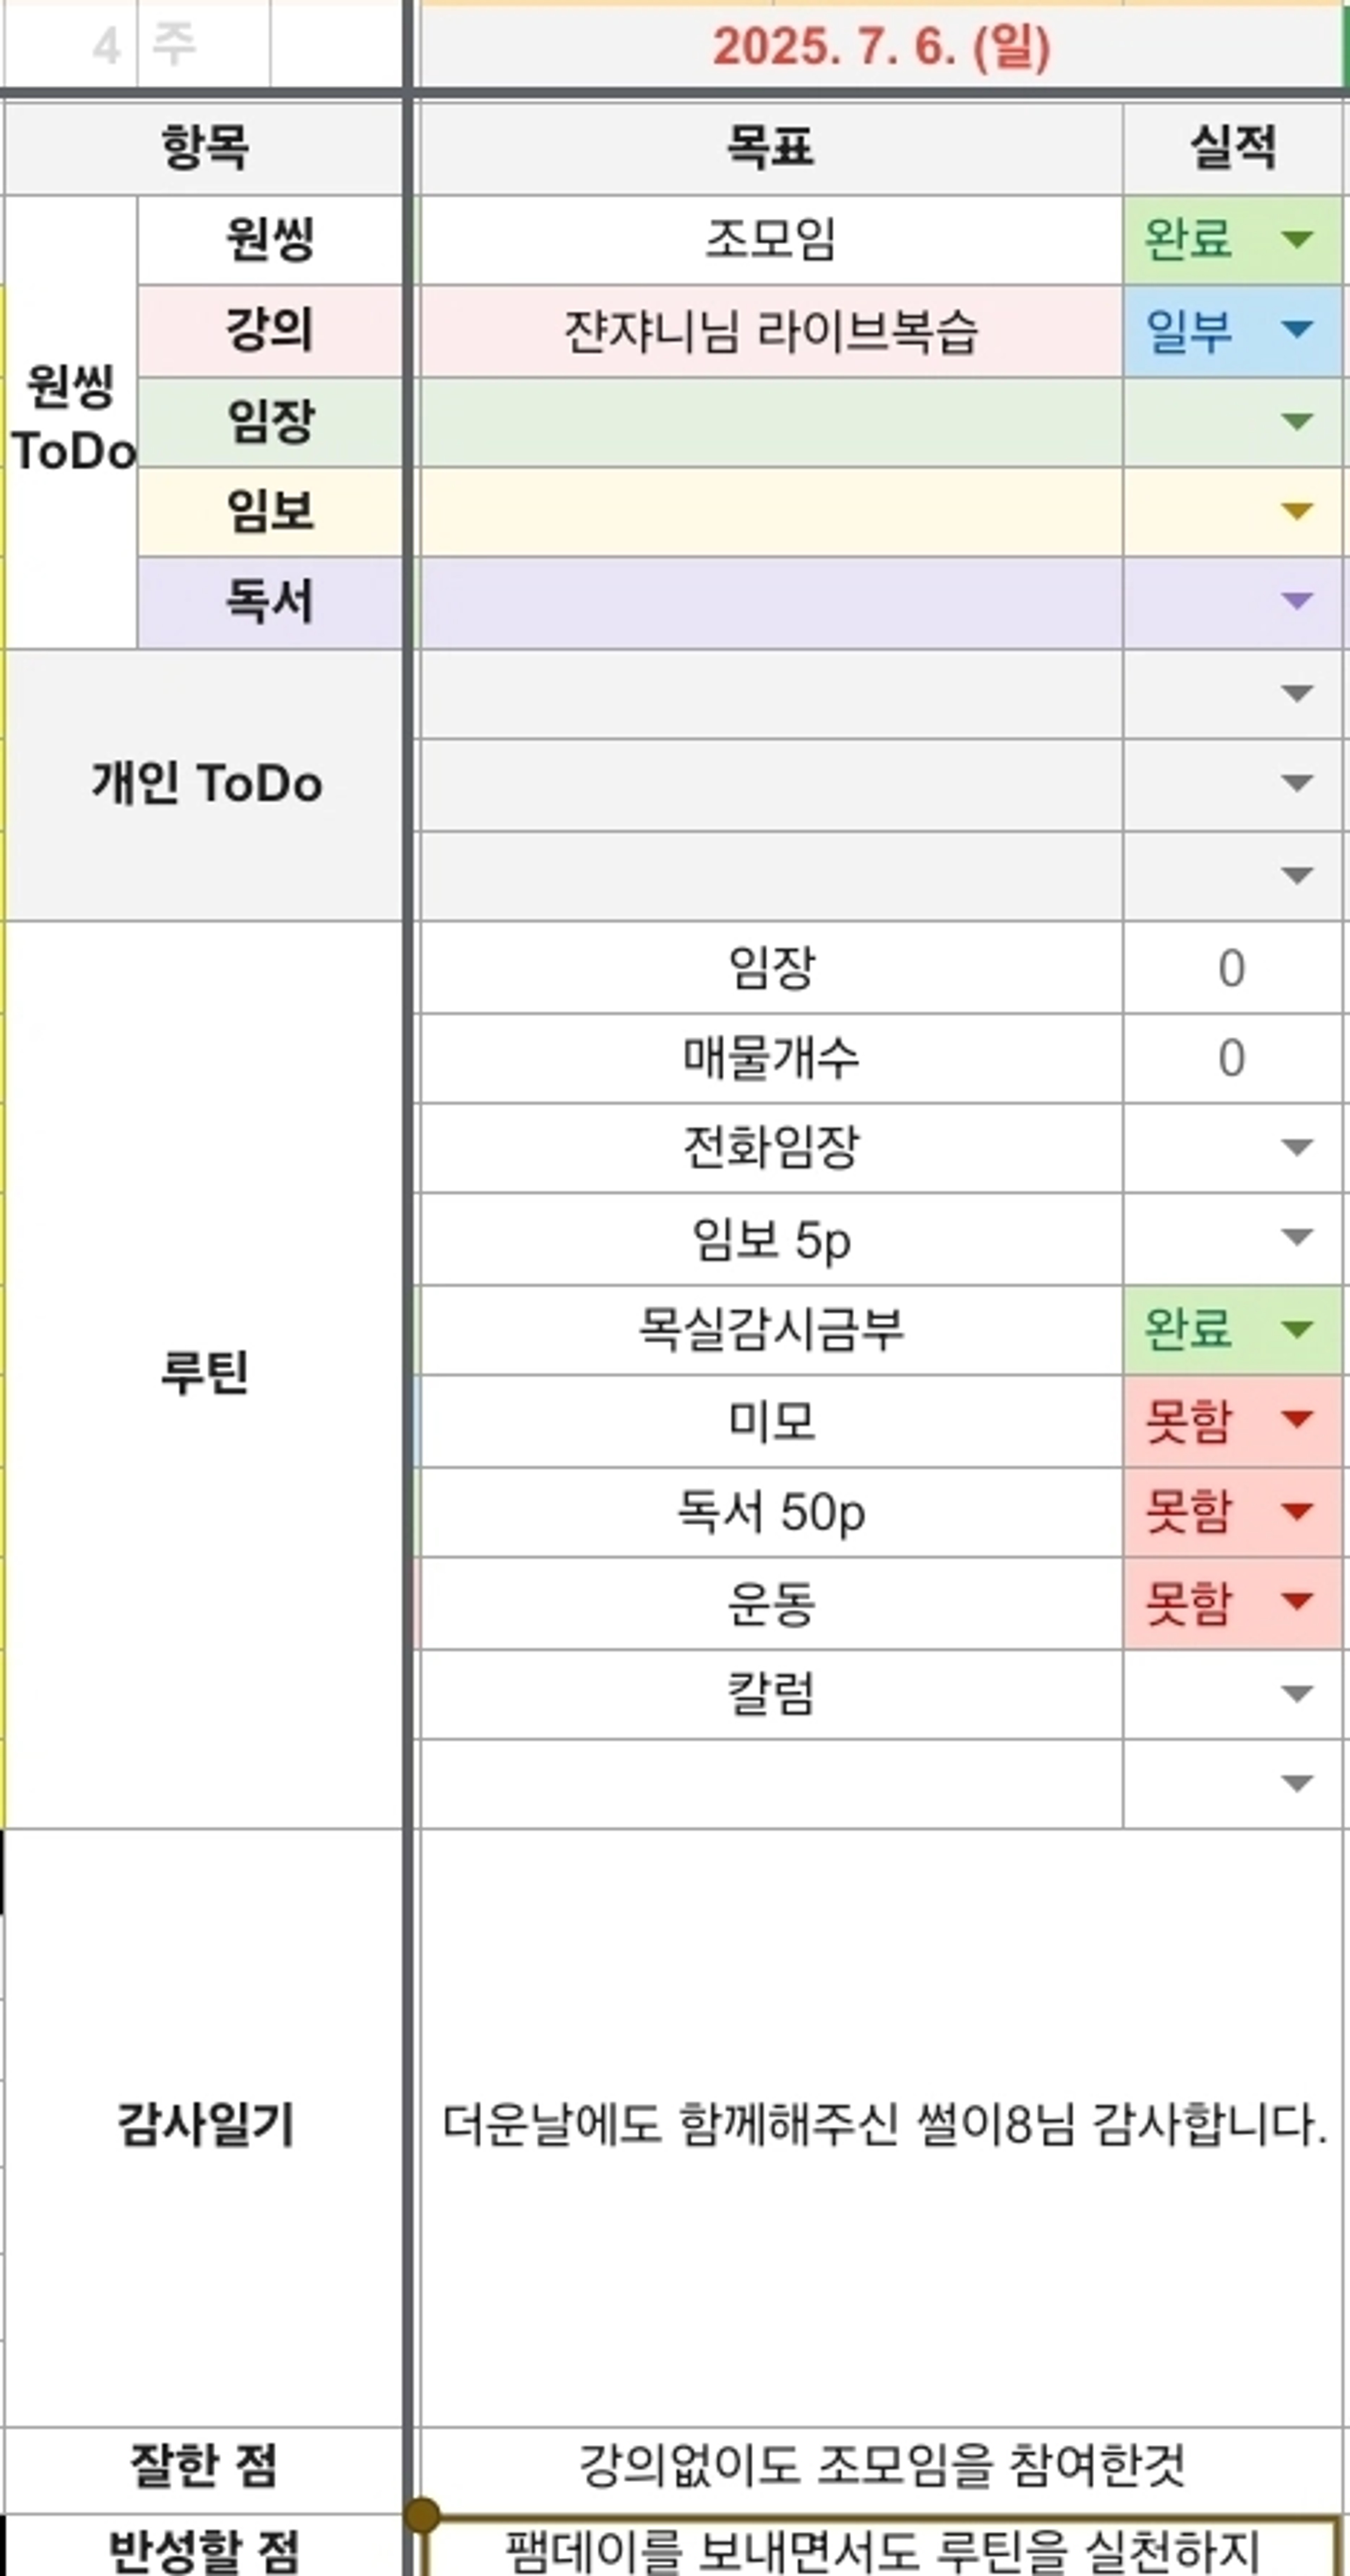Open the 임보 5p result dropdown arrow
The height and width of the screenshot is (2576, 1350).
point(1296,1238)
